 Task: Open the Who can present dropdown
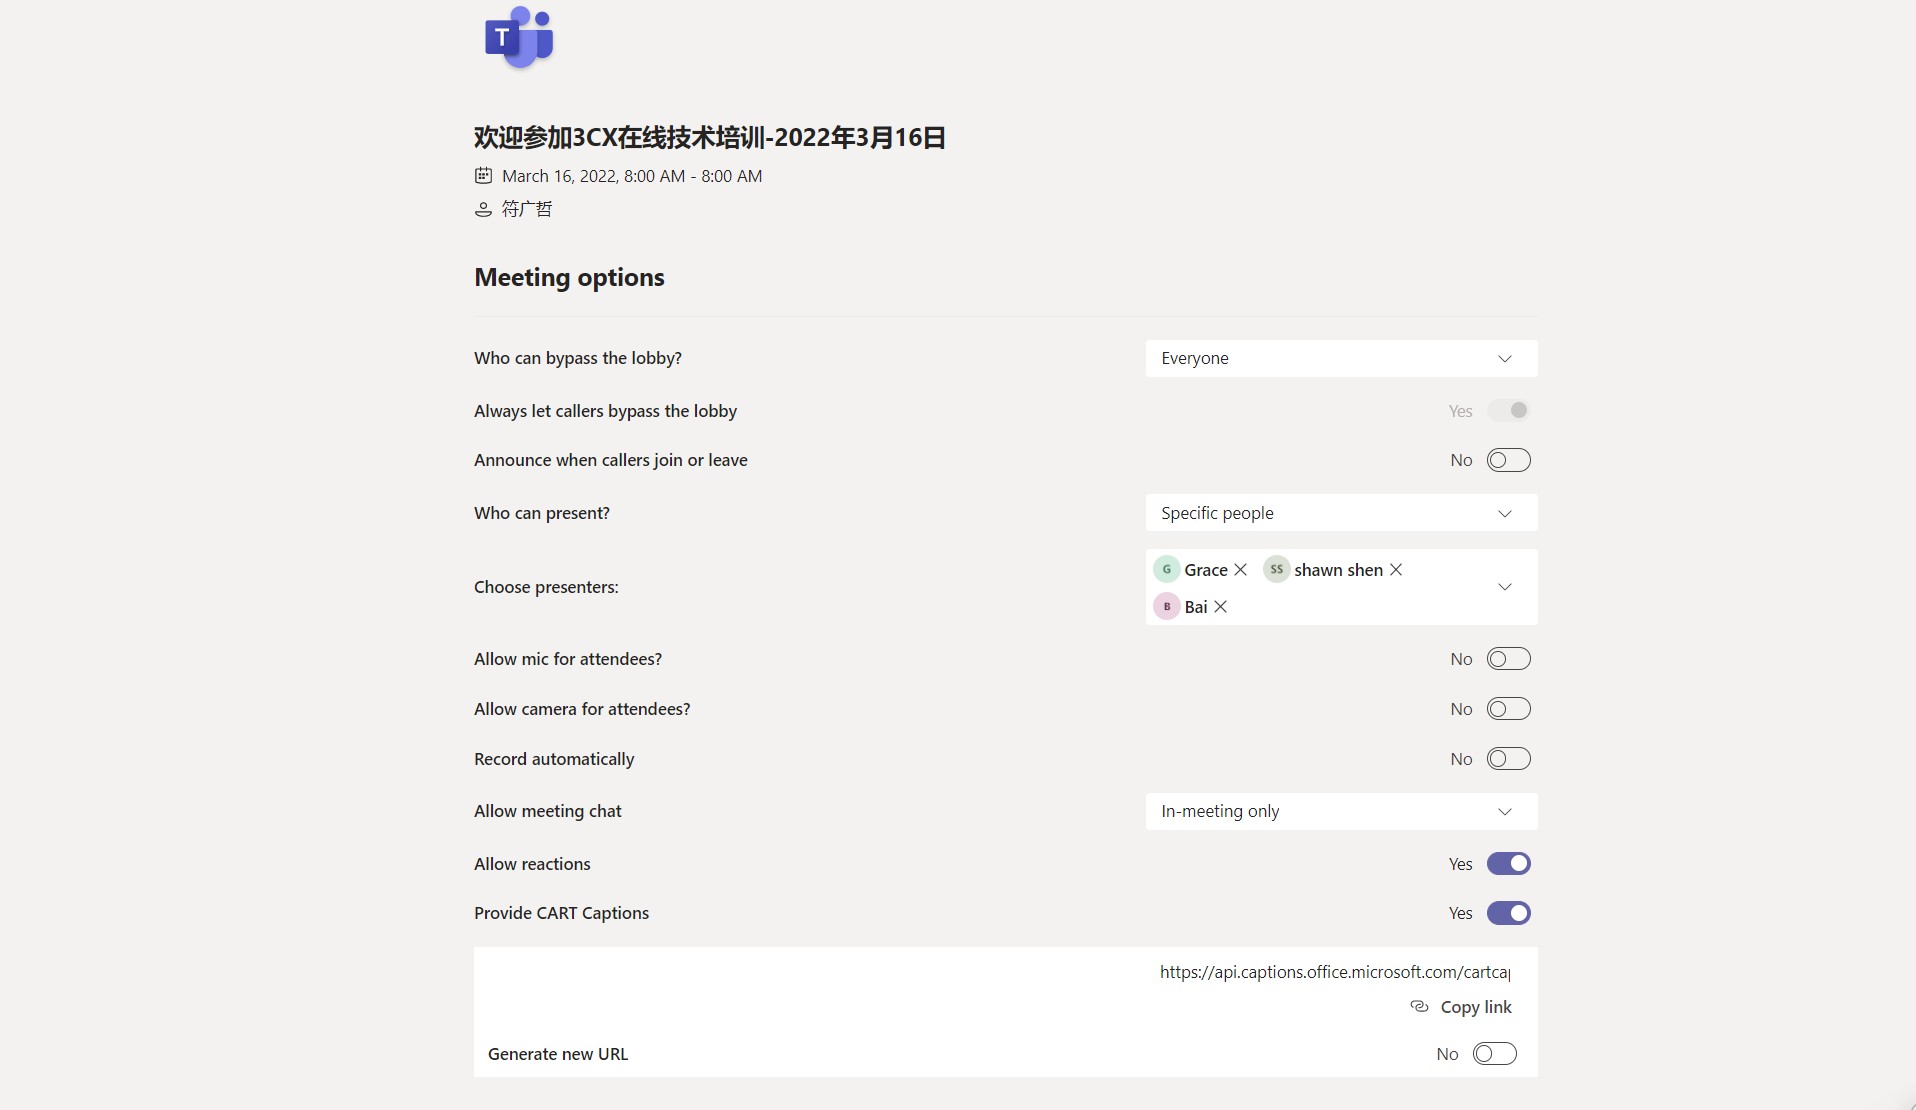click(1340, 513)
